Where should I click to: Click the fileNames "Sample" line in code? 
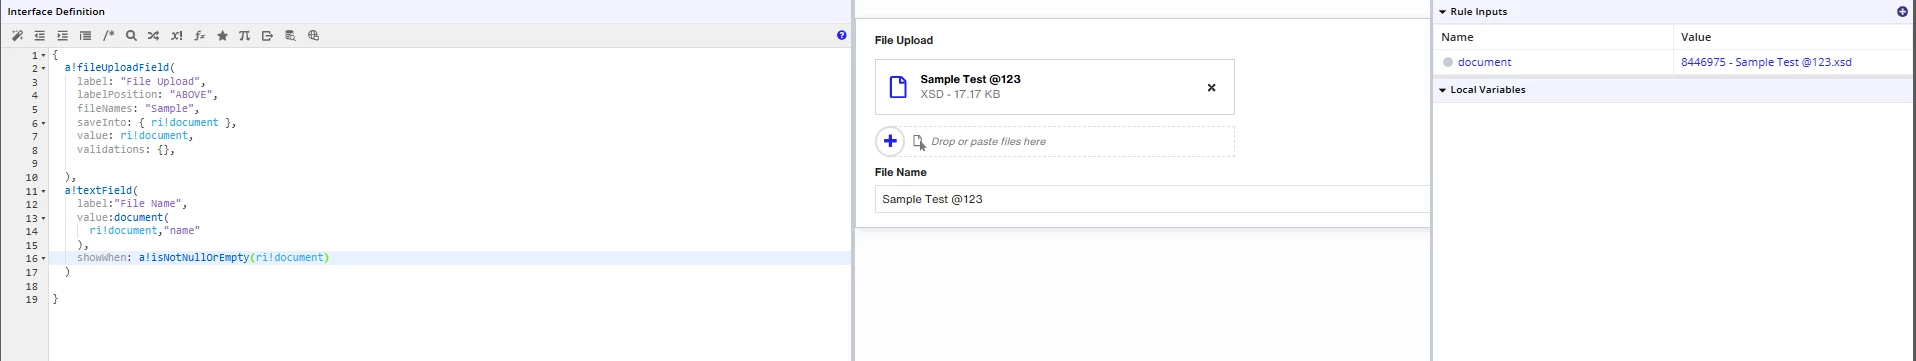(138, 108)
